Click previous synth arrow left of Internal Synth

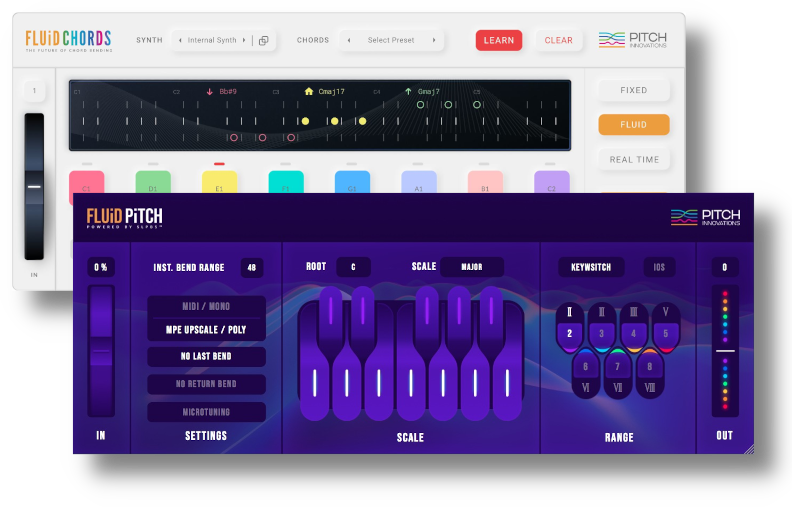[x=180, y=41]
